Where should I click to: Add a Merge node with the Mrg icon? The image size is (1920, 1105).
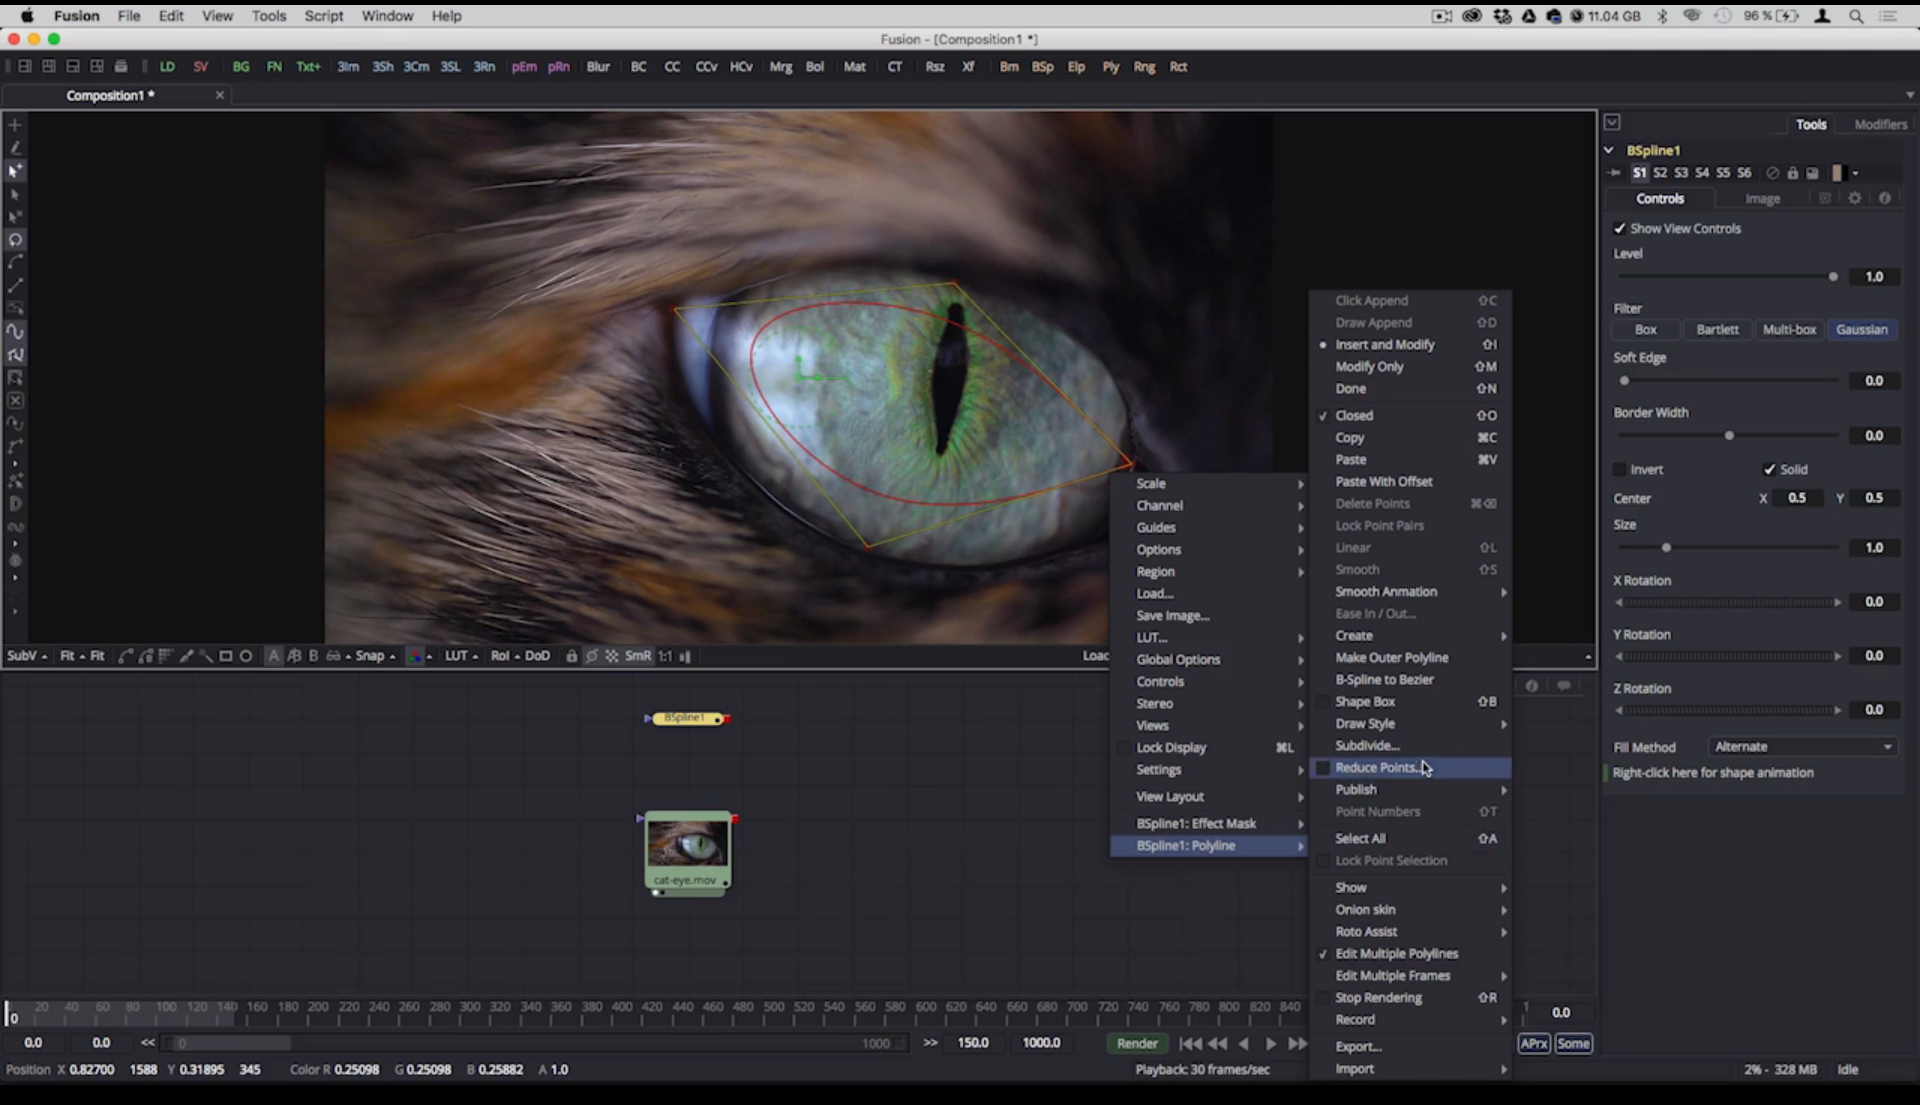click(x=781, y=66)
